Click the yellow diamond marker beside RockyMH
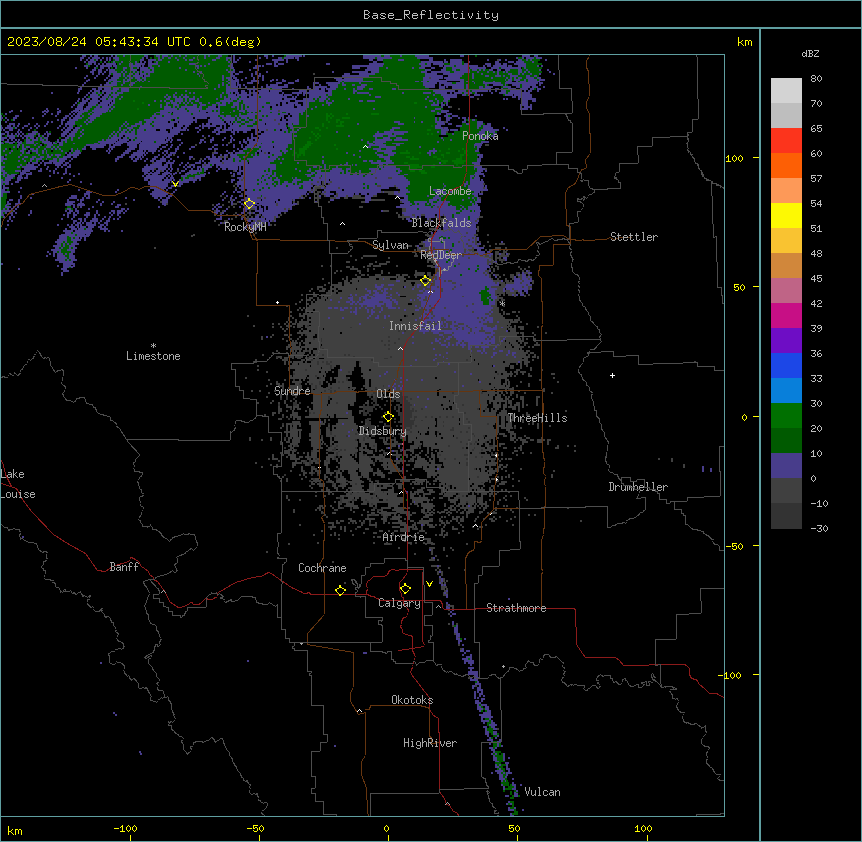 (249, 204)
